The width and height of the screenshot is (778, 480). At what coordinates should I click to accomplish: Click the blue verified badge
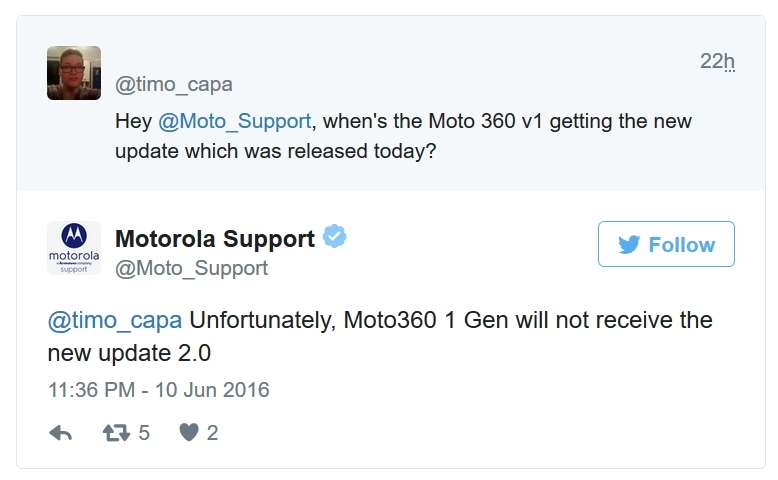[335, 236]
